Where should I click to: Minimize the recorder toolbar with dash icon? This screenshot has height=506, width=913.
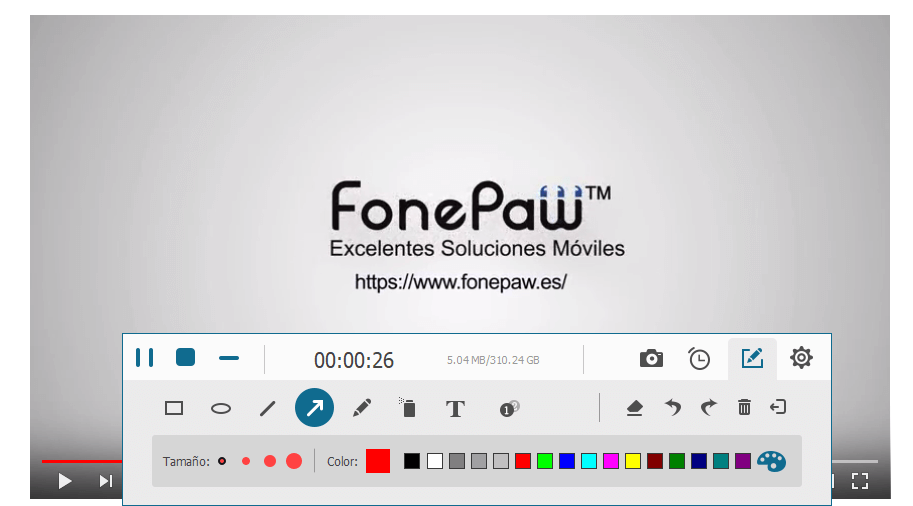click(229, 358)
